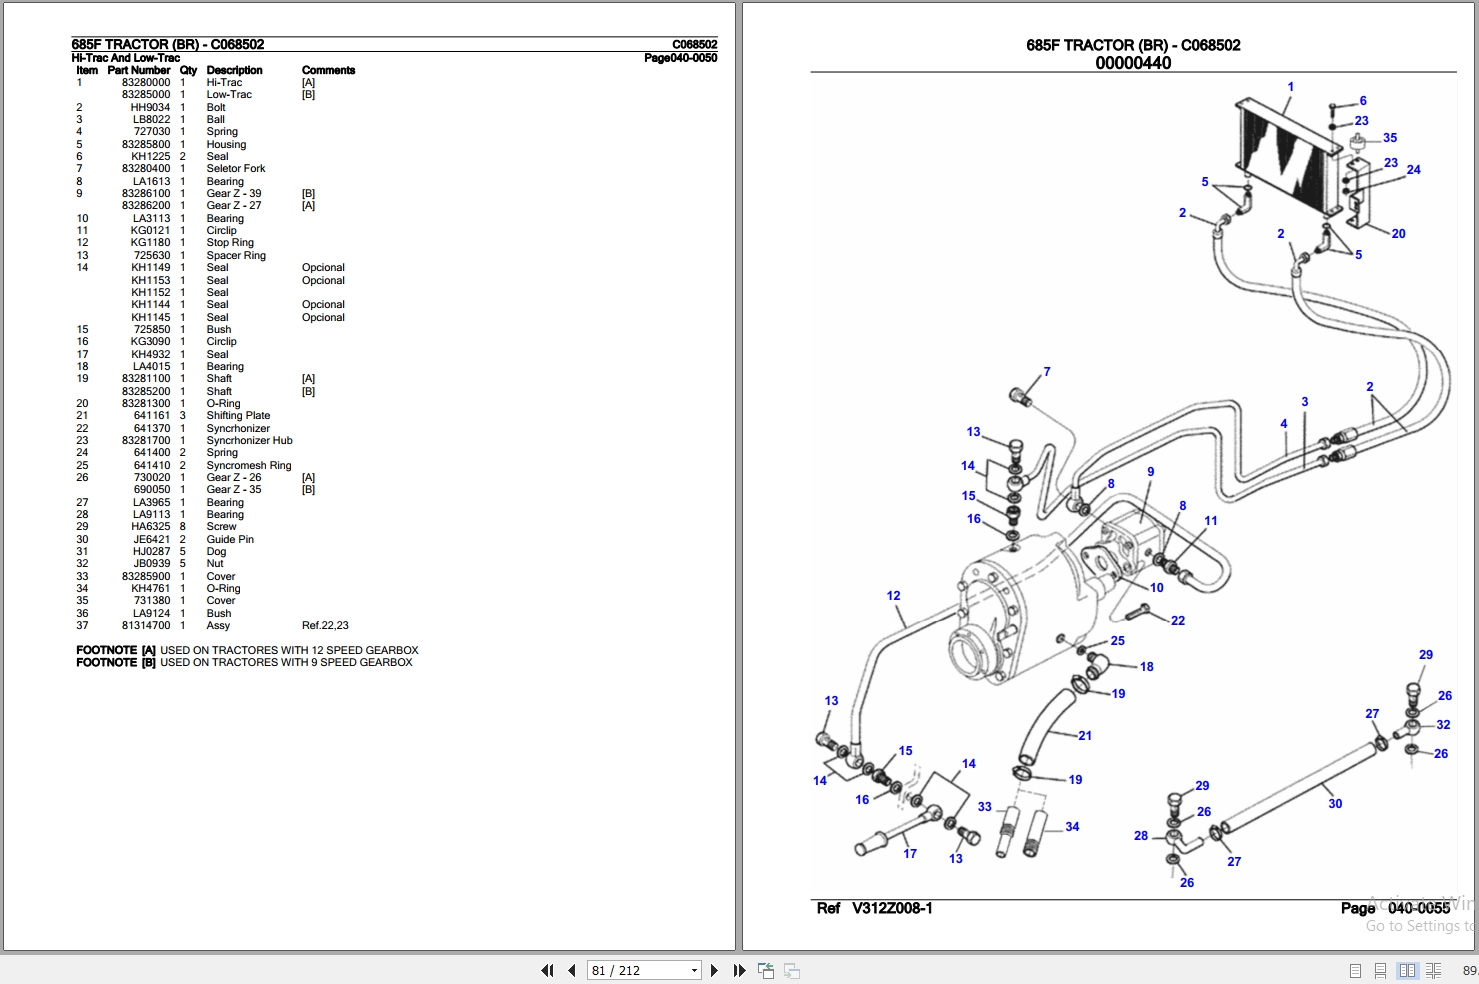Image resolution: width=1479 pixels, height=984 pixels.
Task: Click the Page040-0050 label on parts list
Action: coord(681,58)
